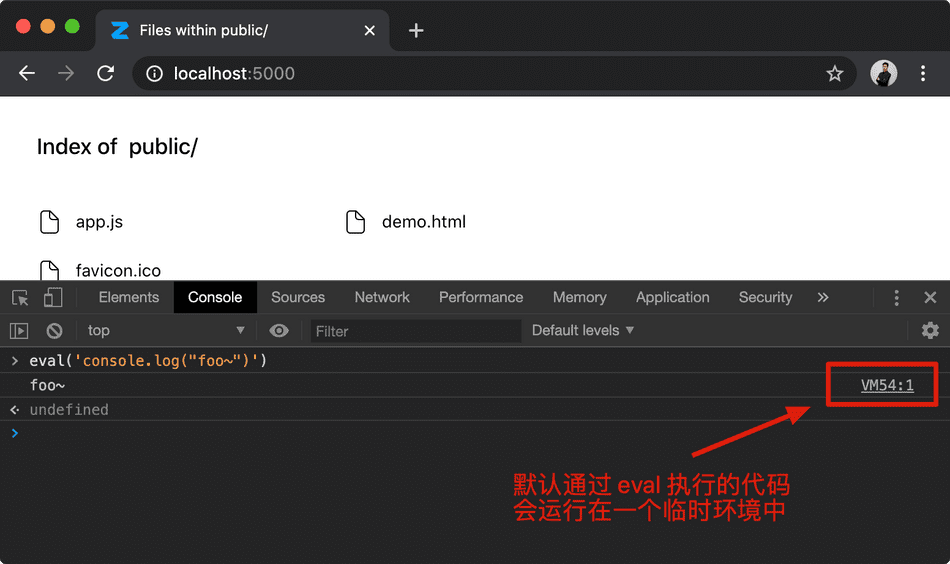Image resolution: width=950 pixels, height=564 pixels.
Task: Click the browser back arrow
Action: coord(27,74)
